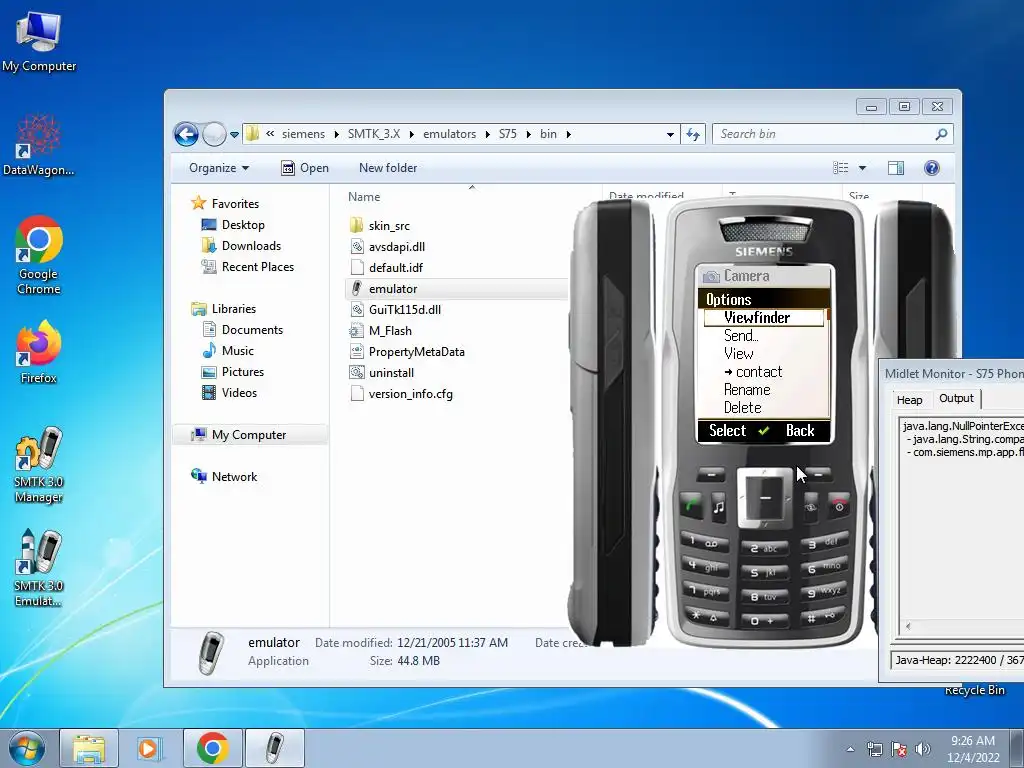This screenshot has width=1024, height=768.
Task: Select the skin_src folder
Action: (x=380, y=226)
